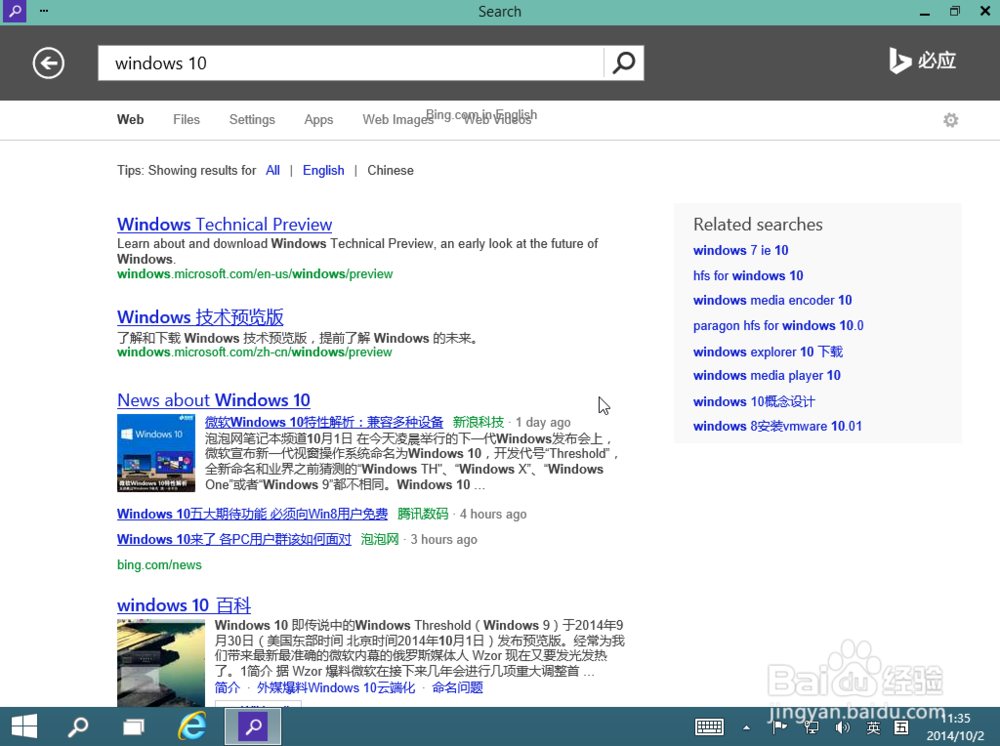The width and height of the screenshot is (1000, 746).
Task: Open bing.com/news link
Action: pos(159,565)
